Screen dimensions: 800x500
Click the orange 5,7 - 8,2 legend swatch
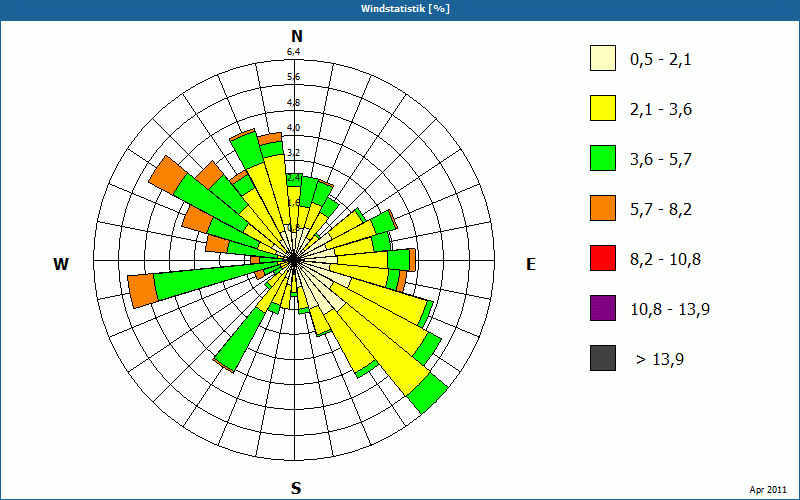click(x=603, y=208)
